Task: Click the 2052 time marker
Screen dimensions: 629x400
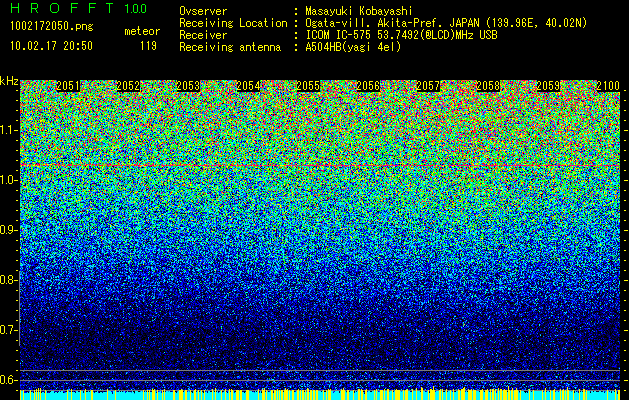Action: [128, 85]
